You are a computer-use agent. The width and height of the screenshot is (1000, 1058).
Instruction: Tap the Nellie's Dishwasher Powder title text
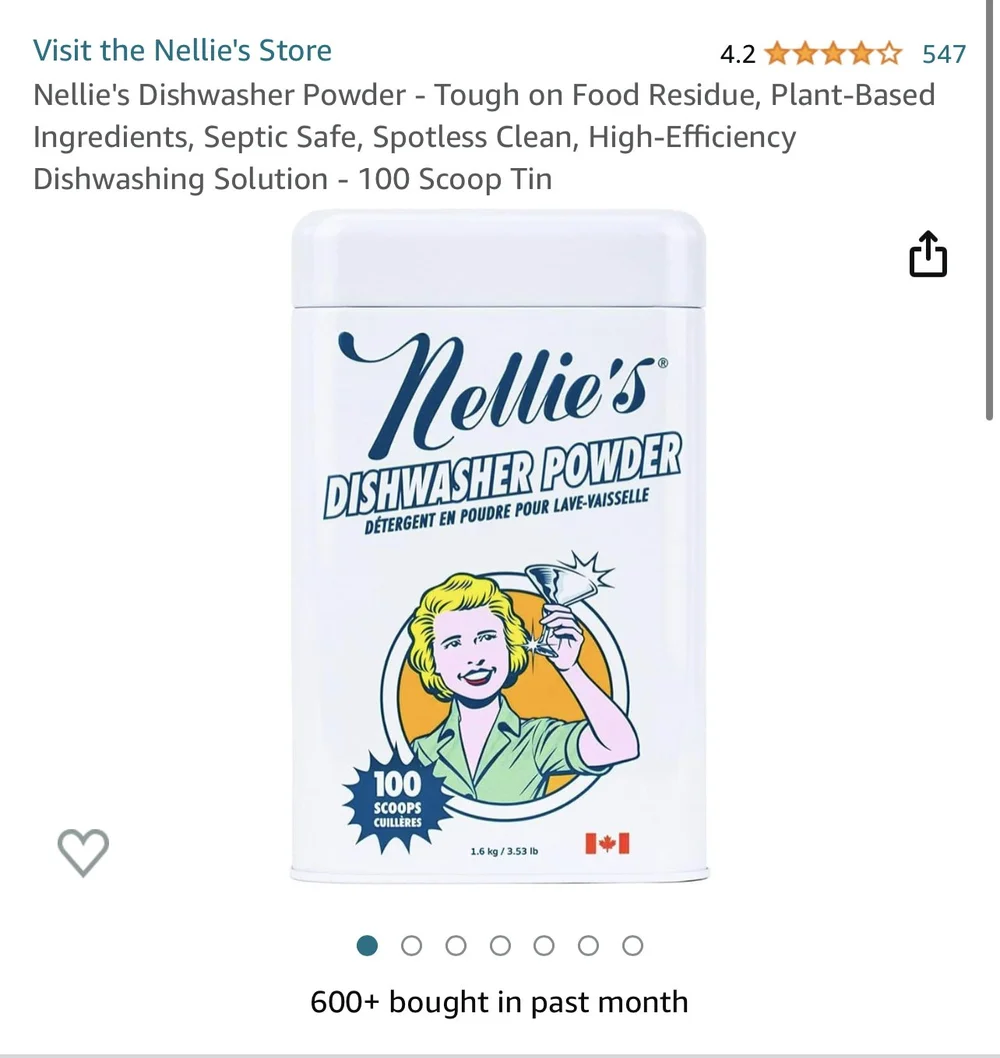pos(484,136)
